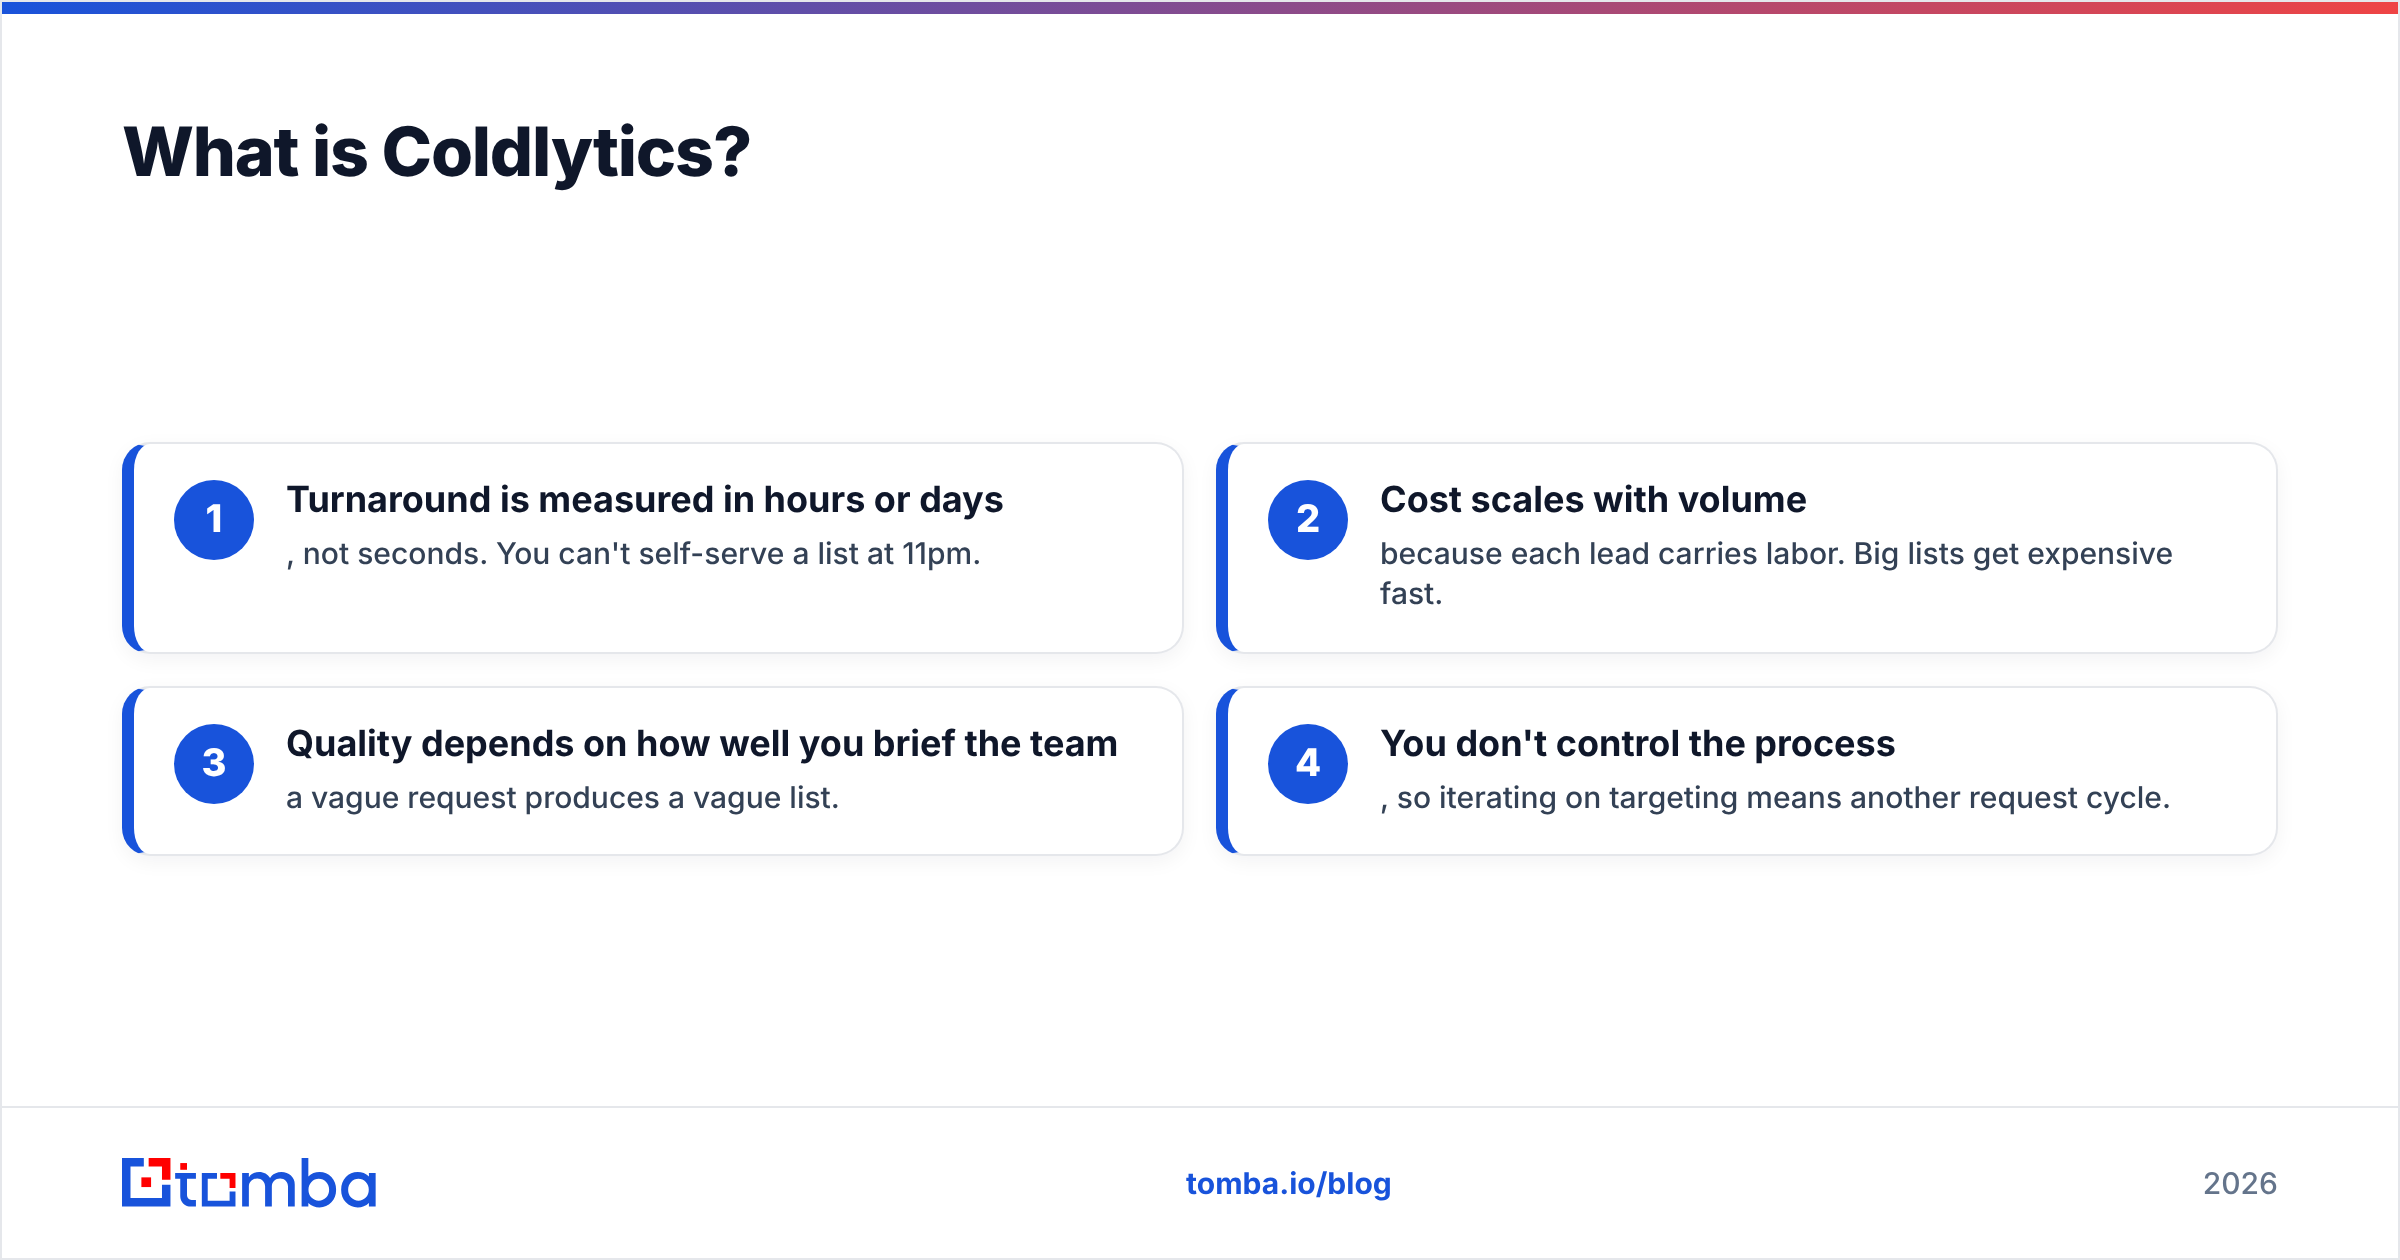Click 'a vague request produces a vague list' text

pyautogui.click(x=562, y=798)
